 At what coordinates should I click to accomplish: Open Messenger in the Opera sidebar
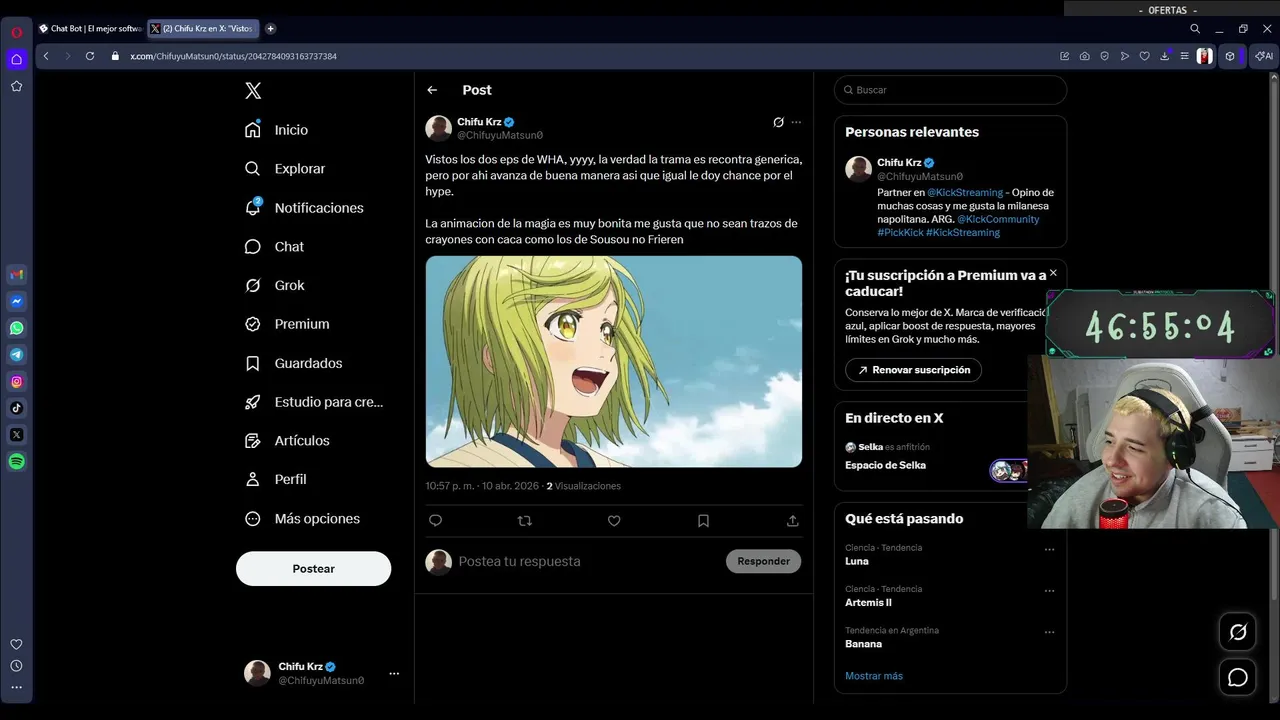click(x=17, y=301)
